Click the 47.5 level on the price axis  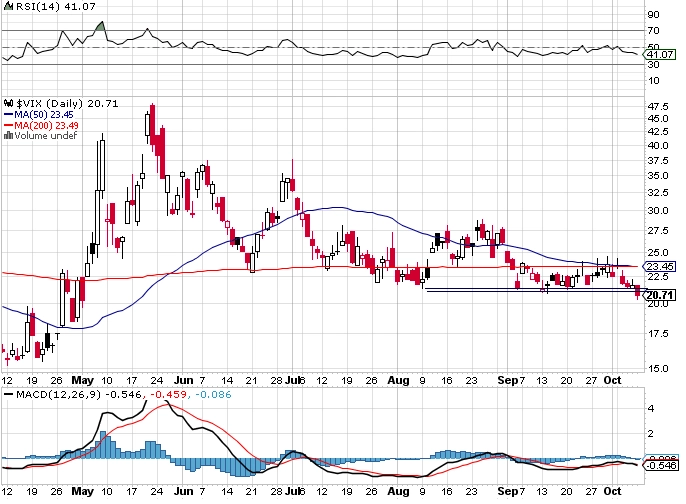(657, 106)
